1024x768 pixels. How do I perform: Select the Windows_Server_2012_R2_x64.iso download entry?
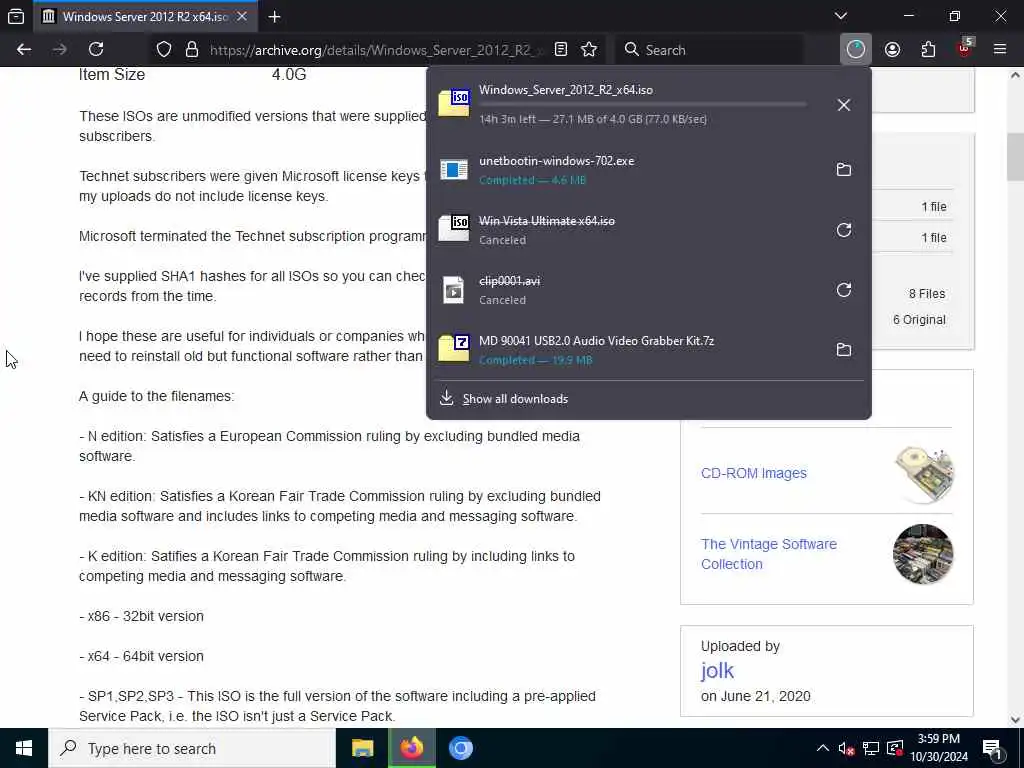pyautogui.click(x=627, y=104)
